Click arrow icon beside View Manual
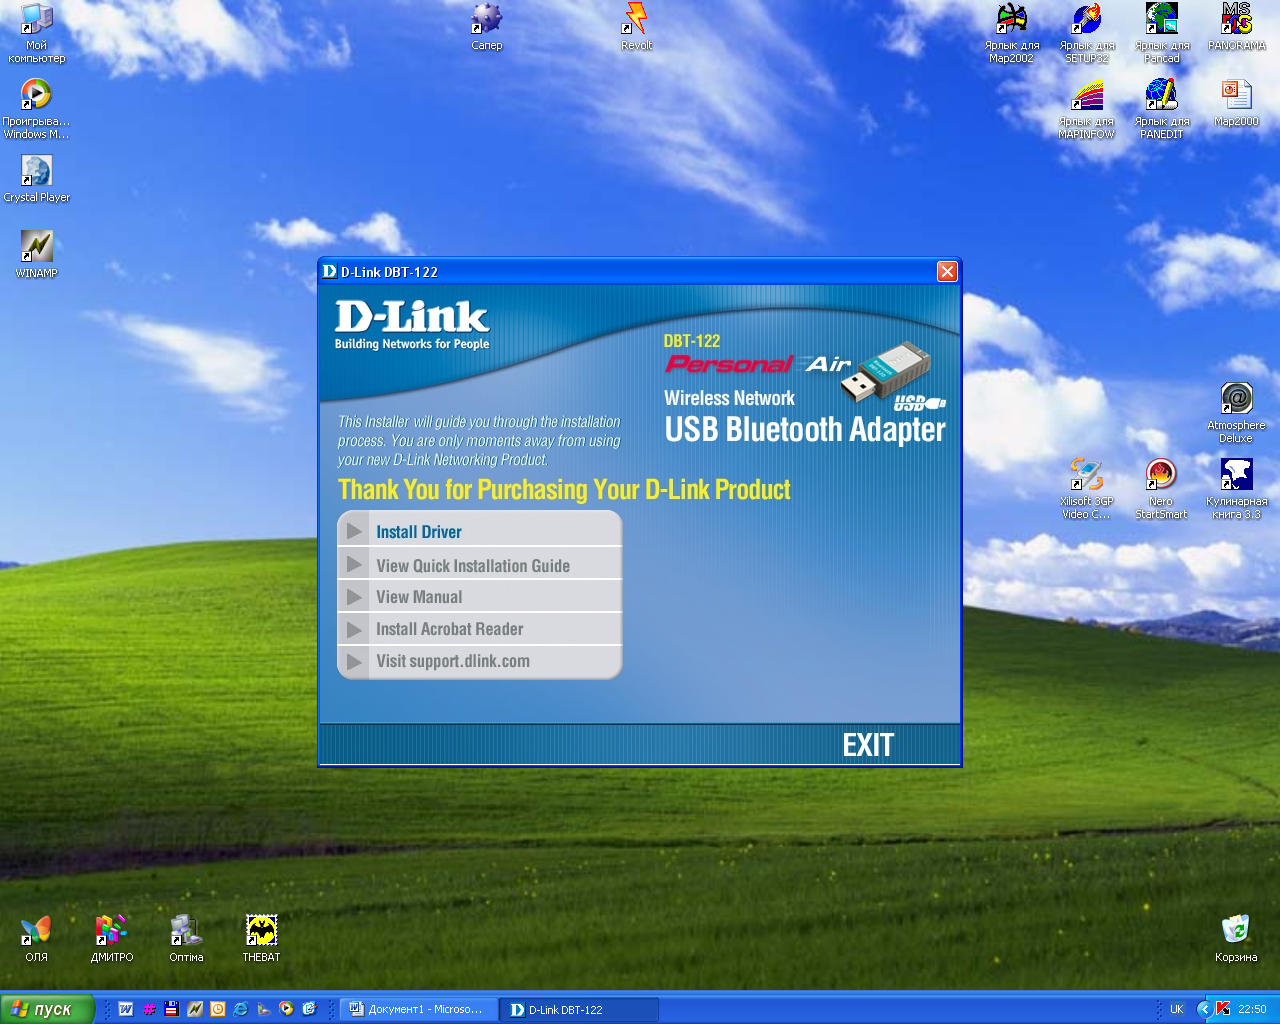This screenshot has width=1280, height=1024. tap(354, 597)
